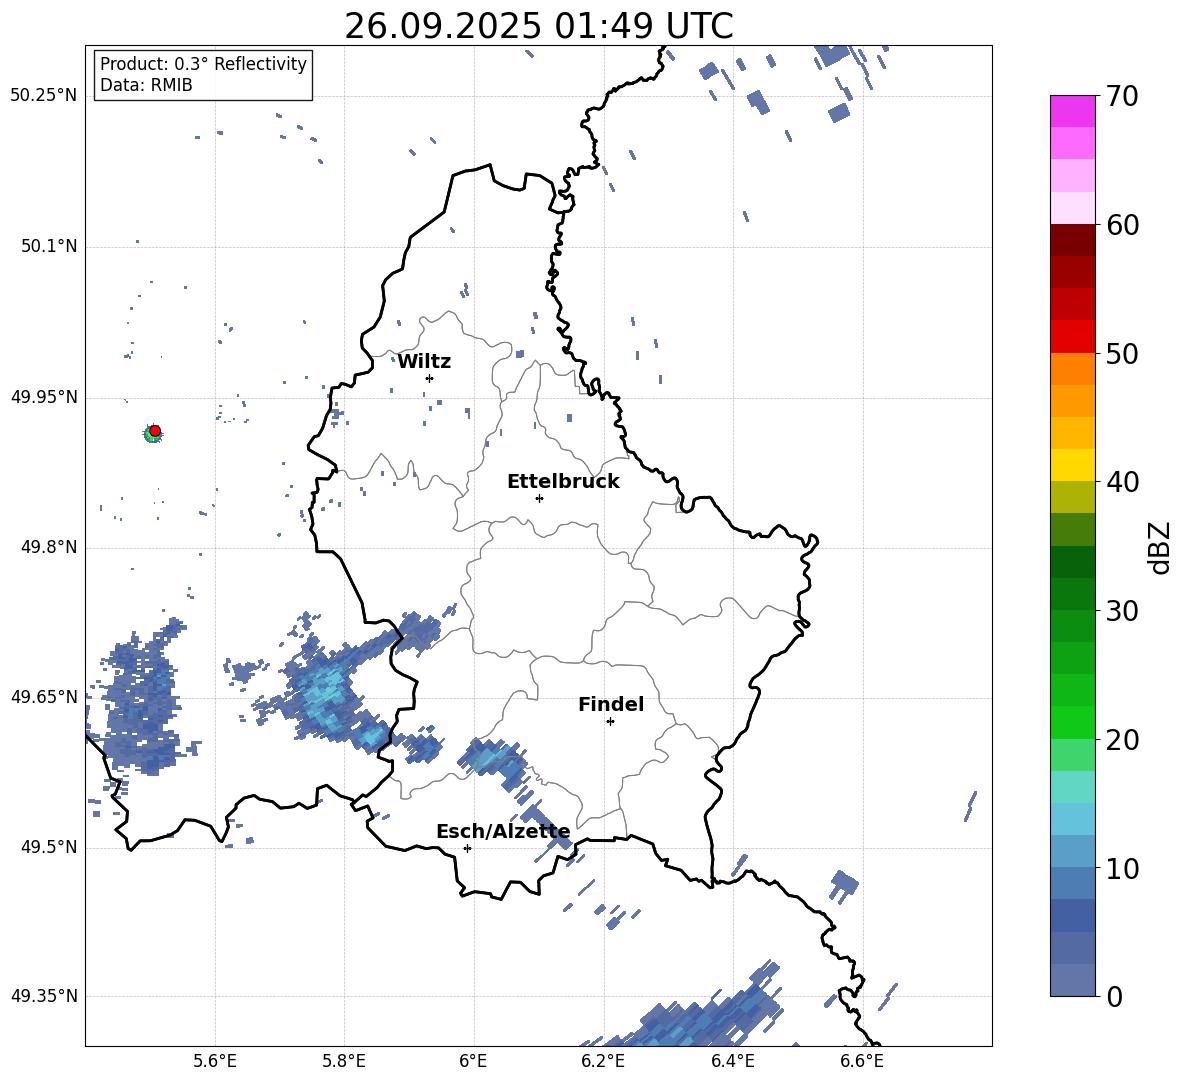
Task: Click the red radar site marker
Action: (155, 431)
